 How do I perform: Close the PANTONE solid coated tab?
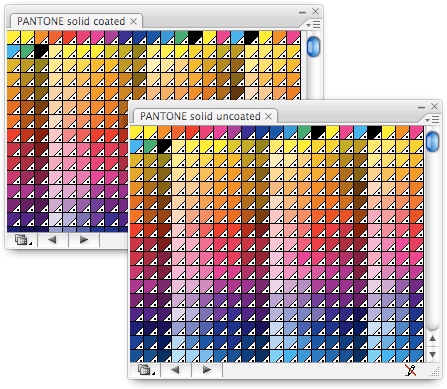tap(133, 22)
